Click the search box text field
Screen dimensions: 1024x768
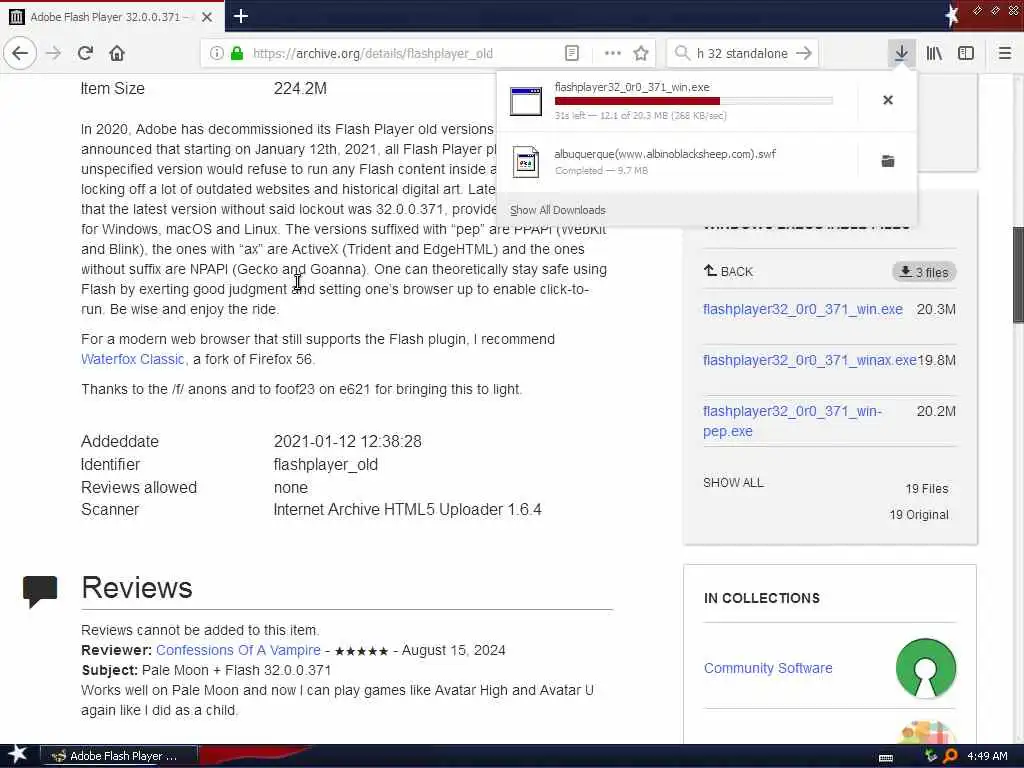coord(742,54)
